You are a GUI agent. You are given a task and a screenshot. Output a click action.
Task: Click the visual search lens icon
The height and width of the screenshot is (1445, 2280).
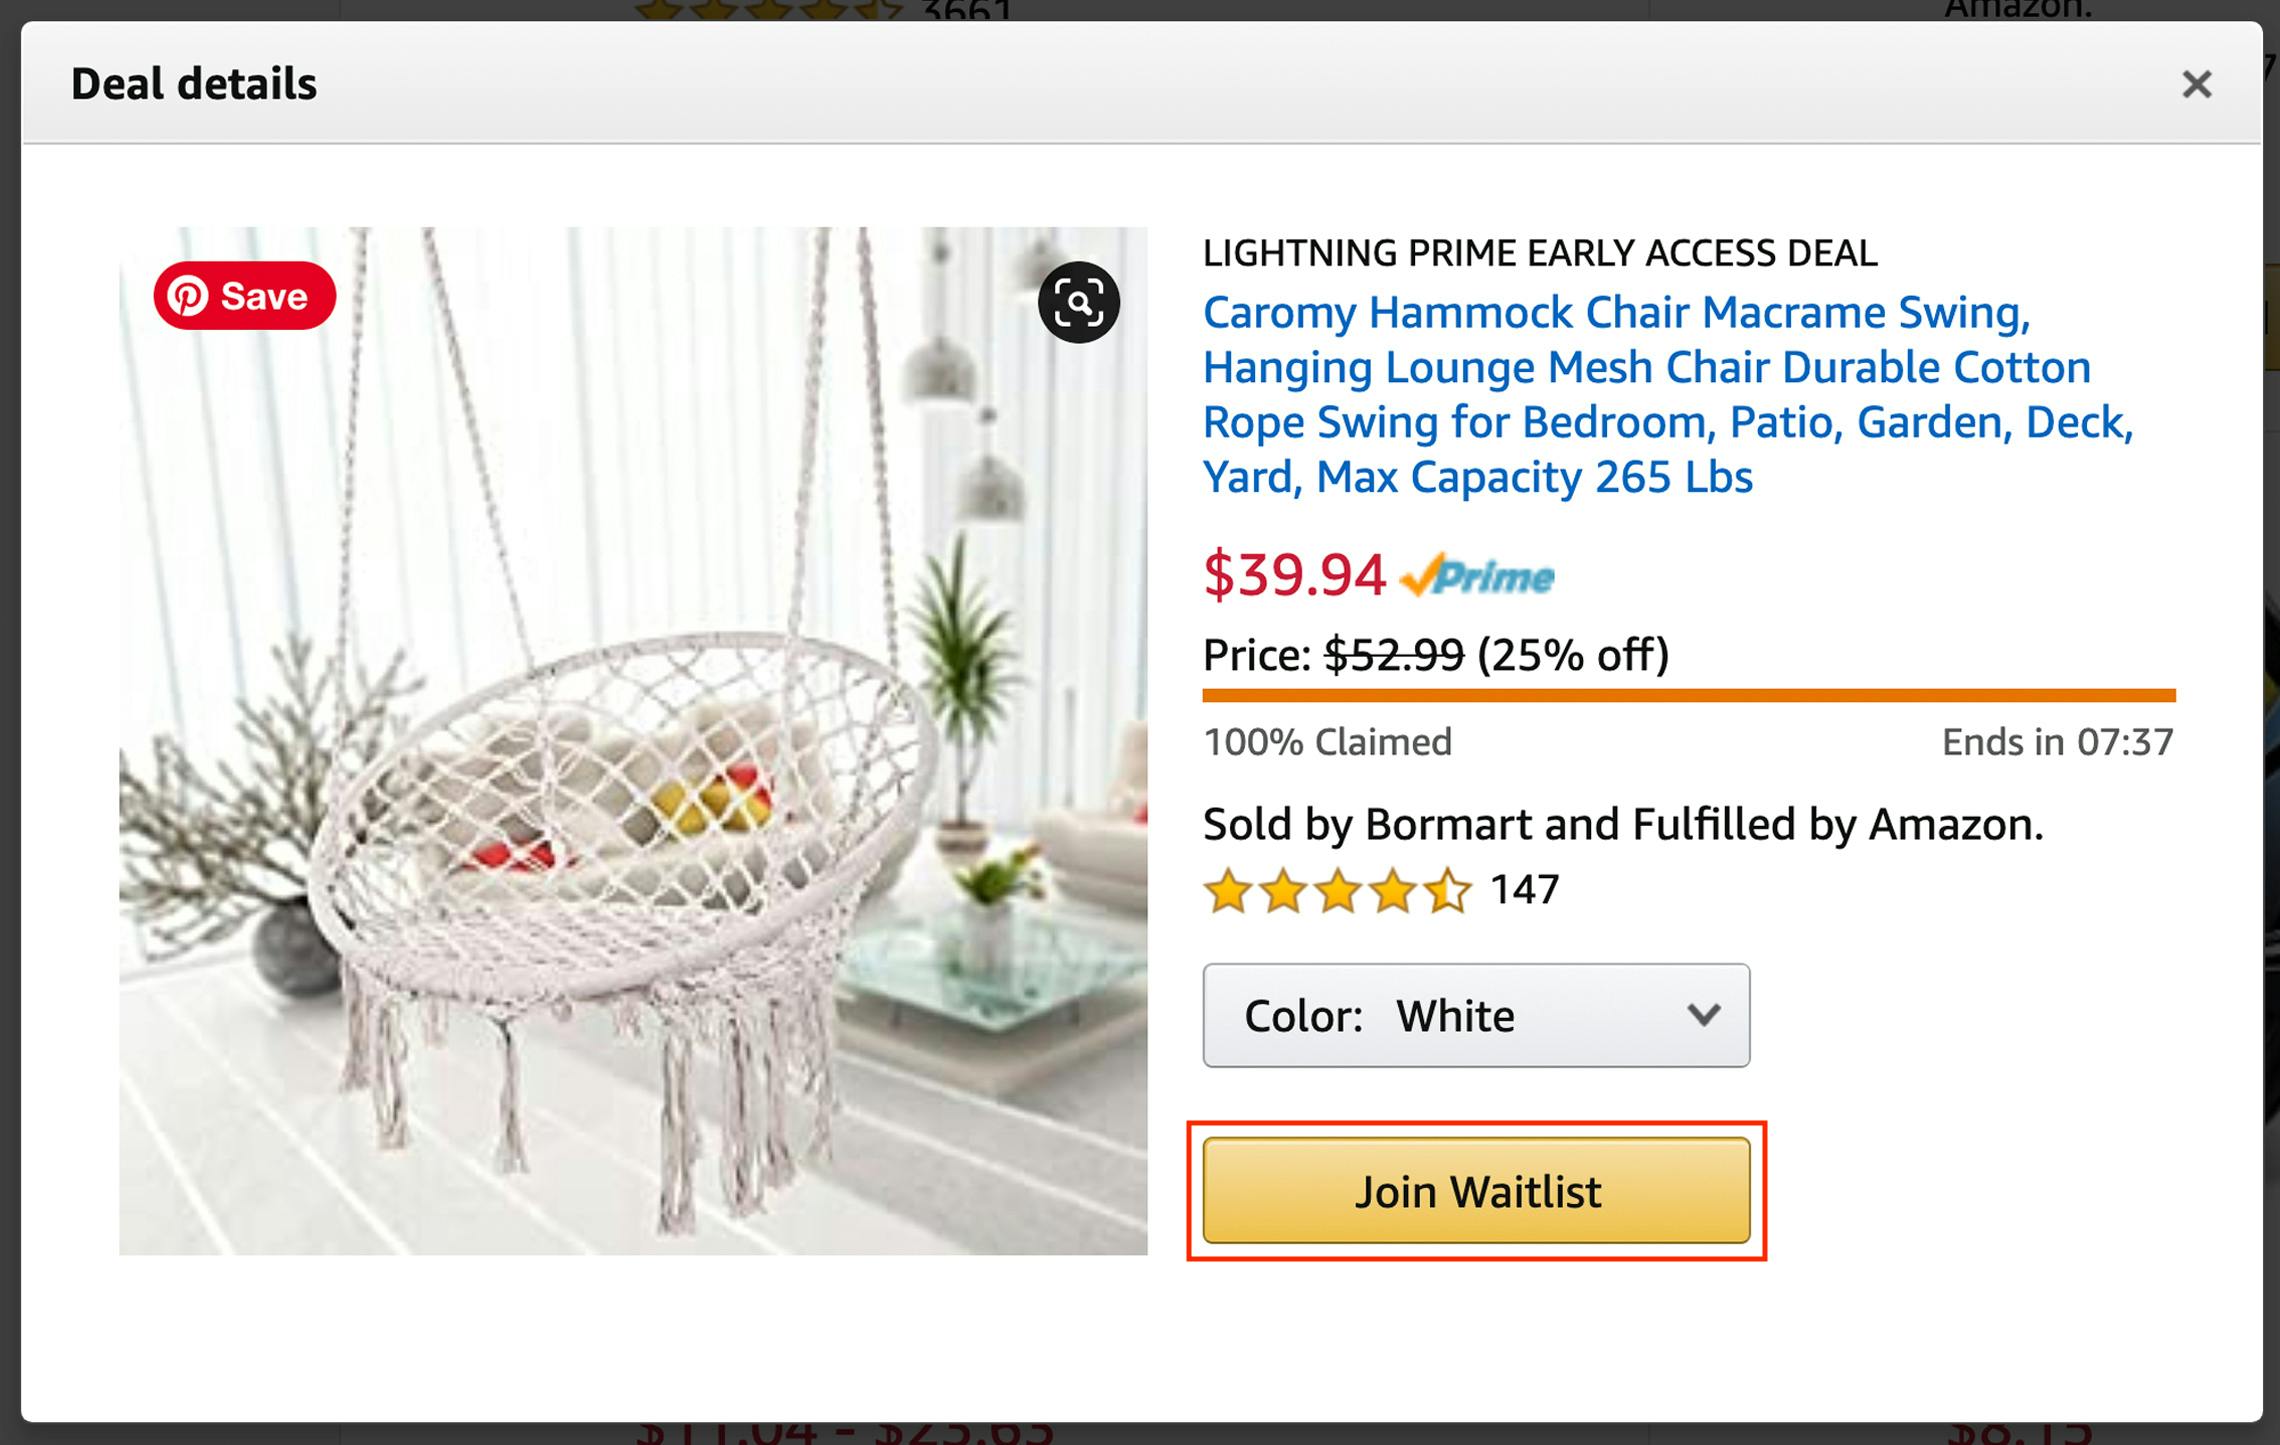1078,302
